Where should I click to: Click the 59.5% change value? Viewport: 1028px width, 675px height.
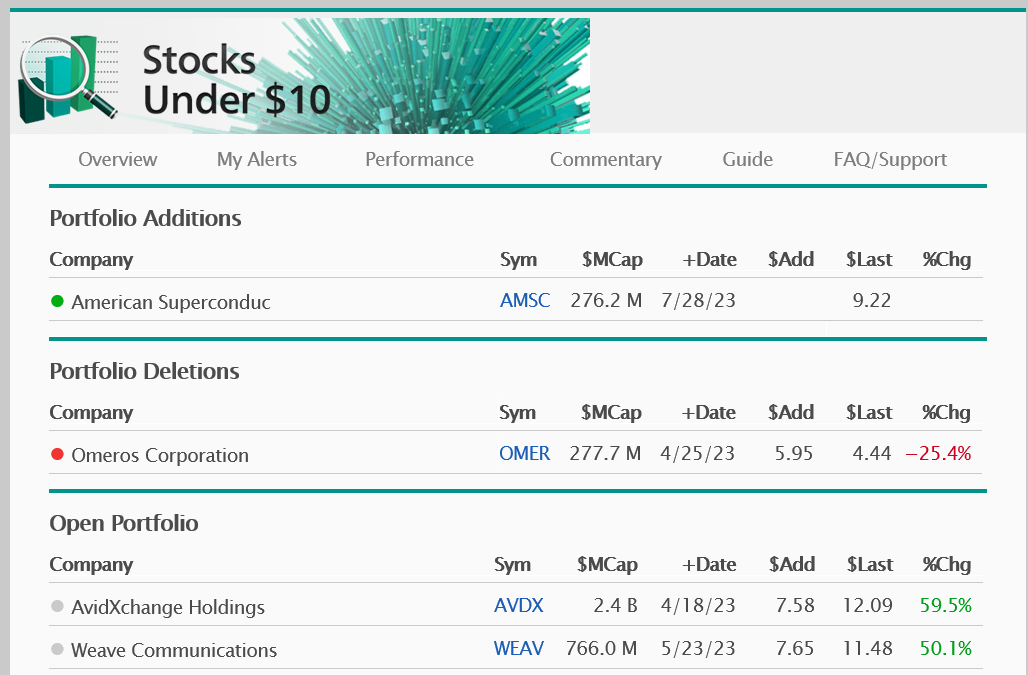945,605
